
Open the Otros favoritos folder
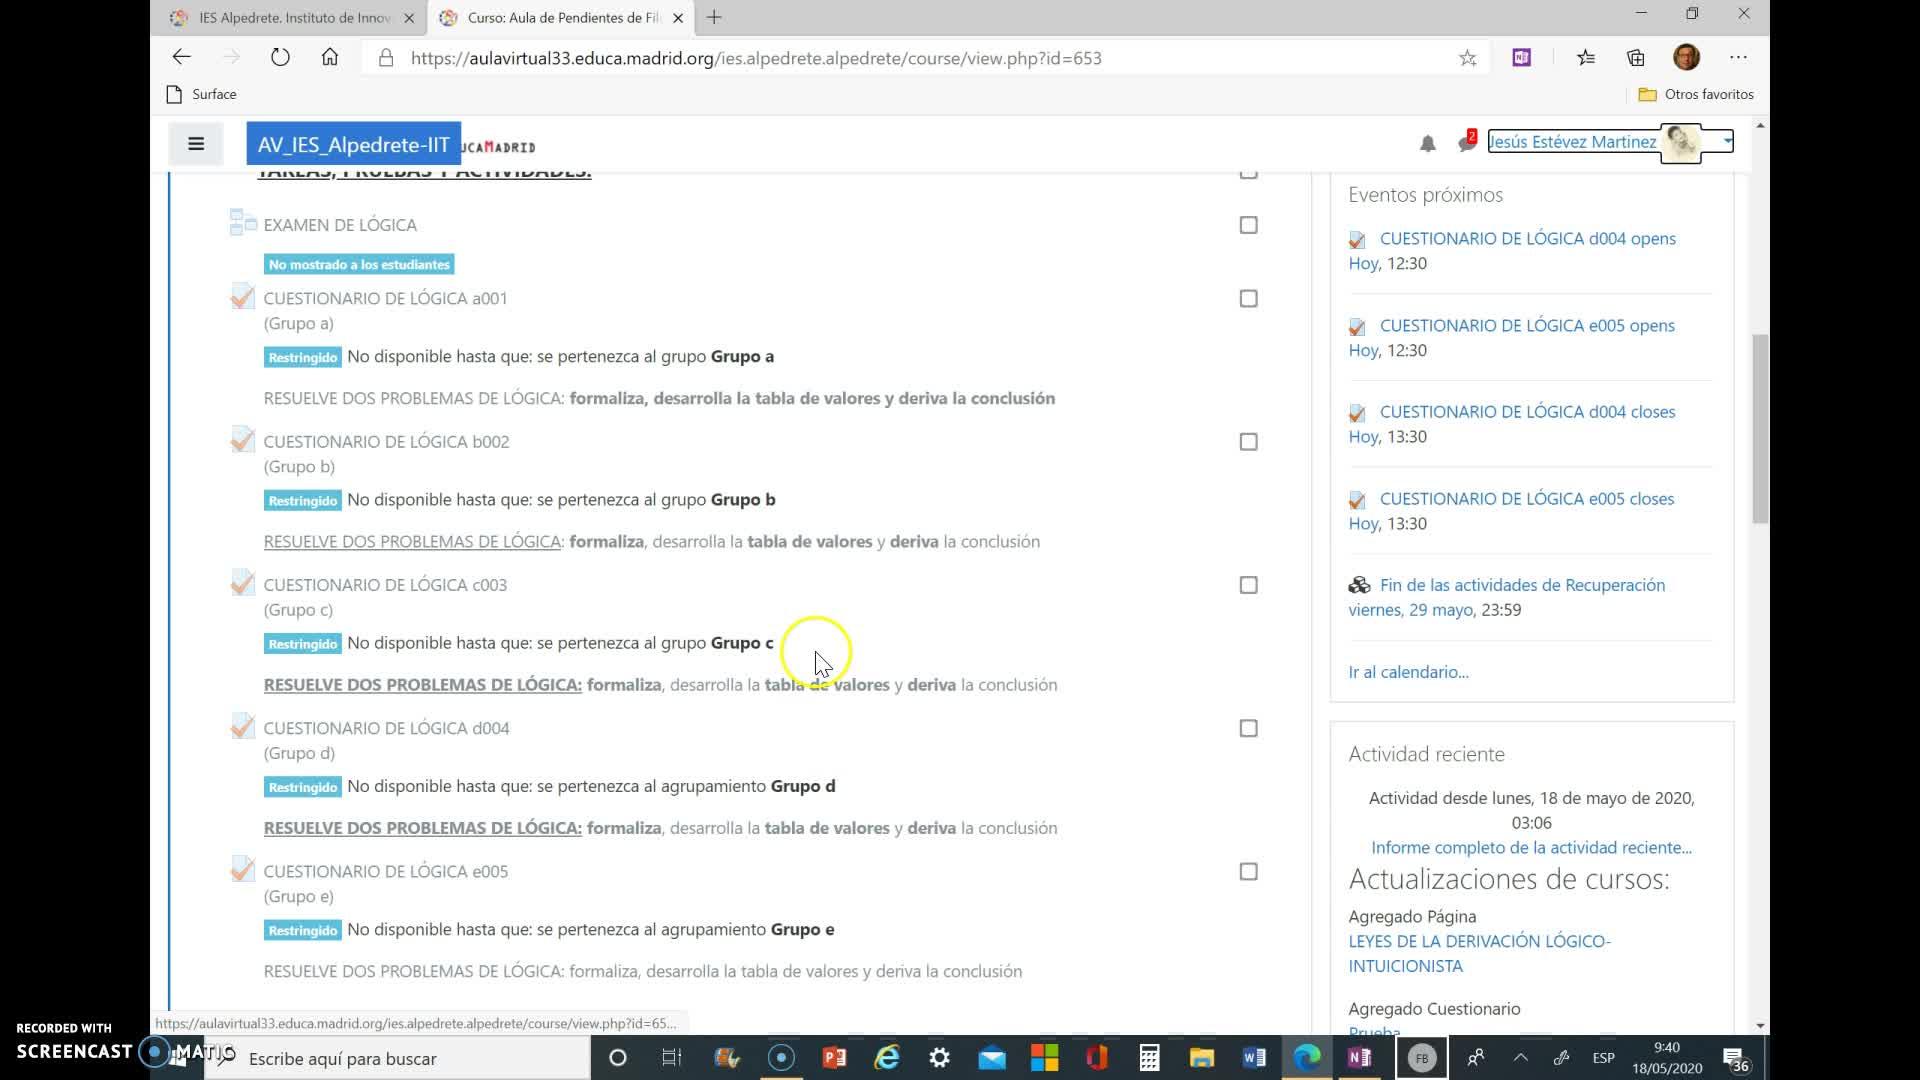[x=1696, y=94]
